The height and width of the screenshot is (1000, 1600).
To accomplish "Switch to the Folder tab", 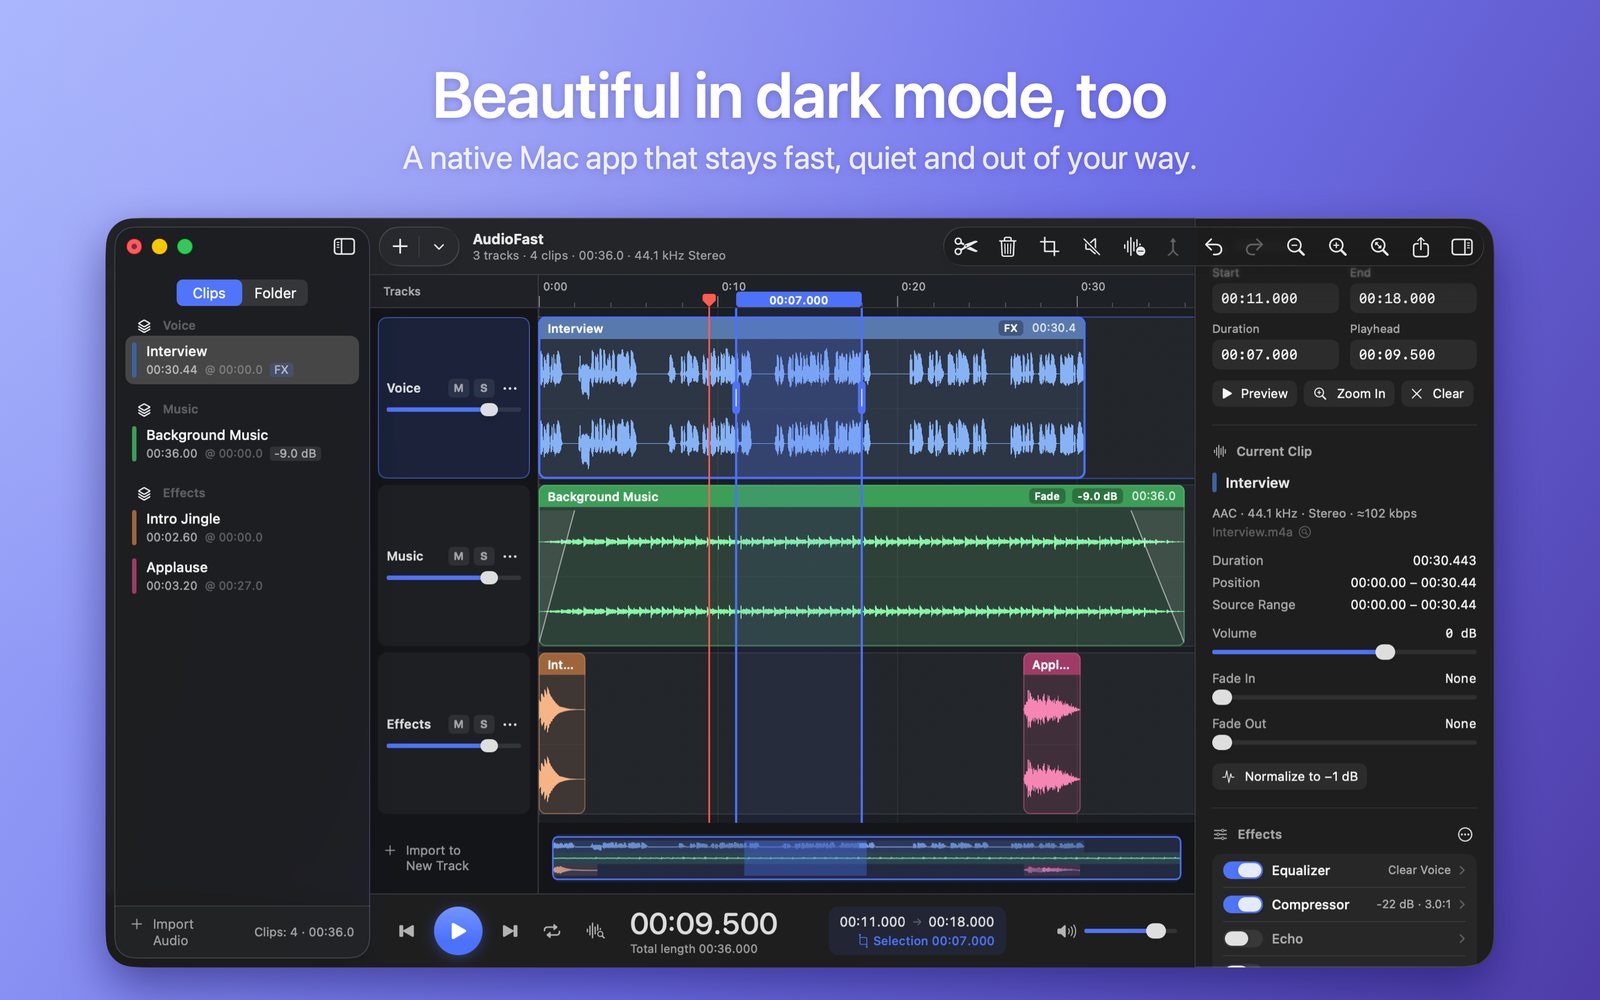I will pos(275,293).
